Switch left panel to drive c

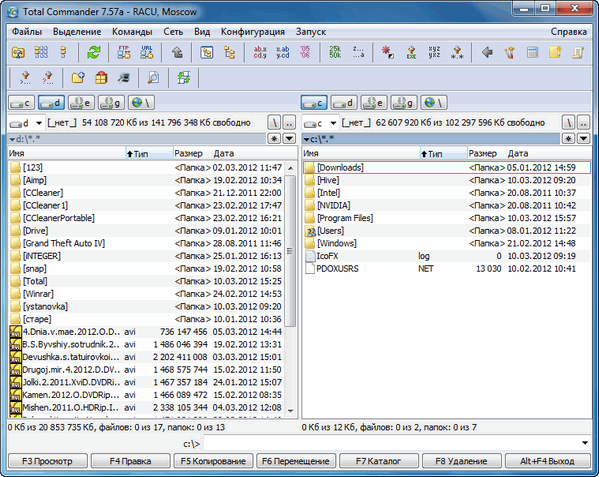(21, 102)
